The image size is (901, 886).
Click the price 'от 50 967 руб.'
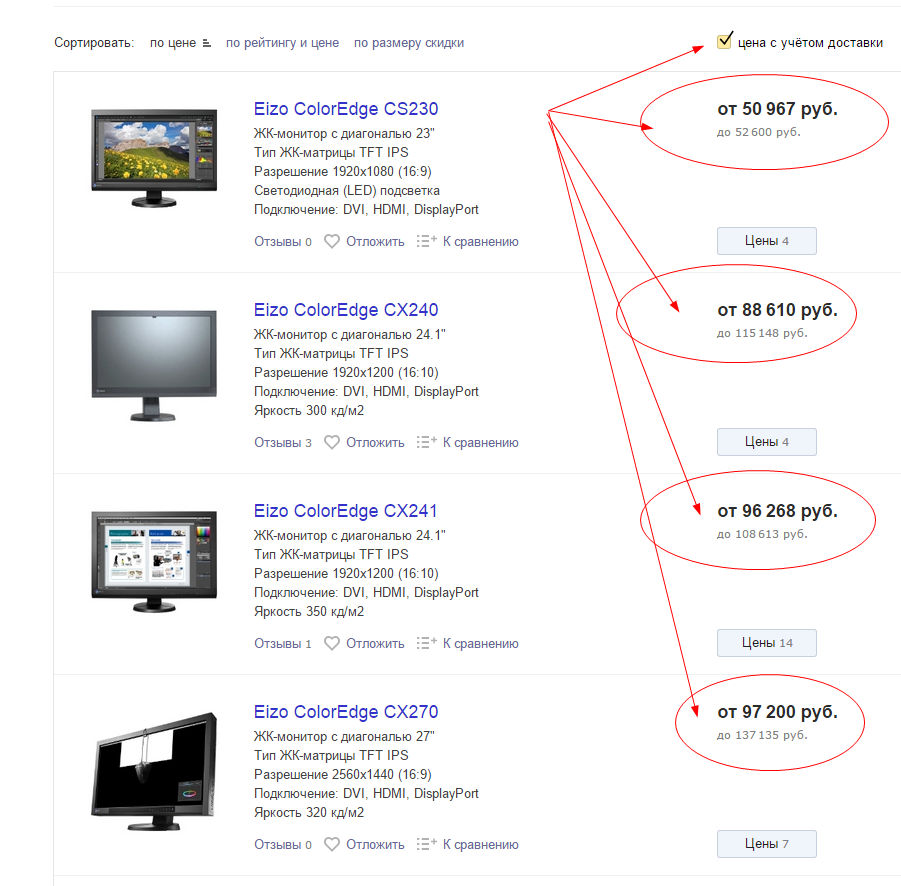coord(777,109)
